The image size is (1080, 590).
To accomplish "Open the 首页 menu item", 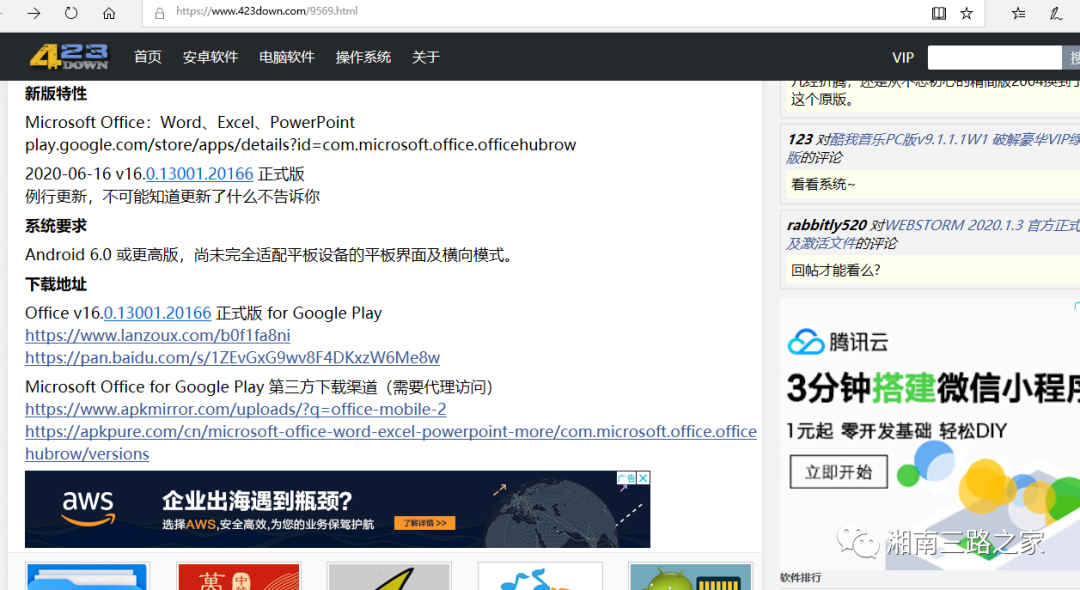I will point(147,57).
